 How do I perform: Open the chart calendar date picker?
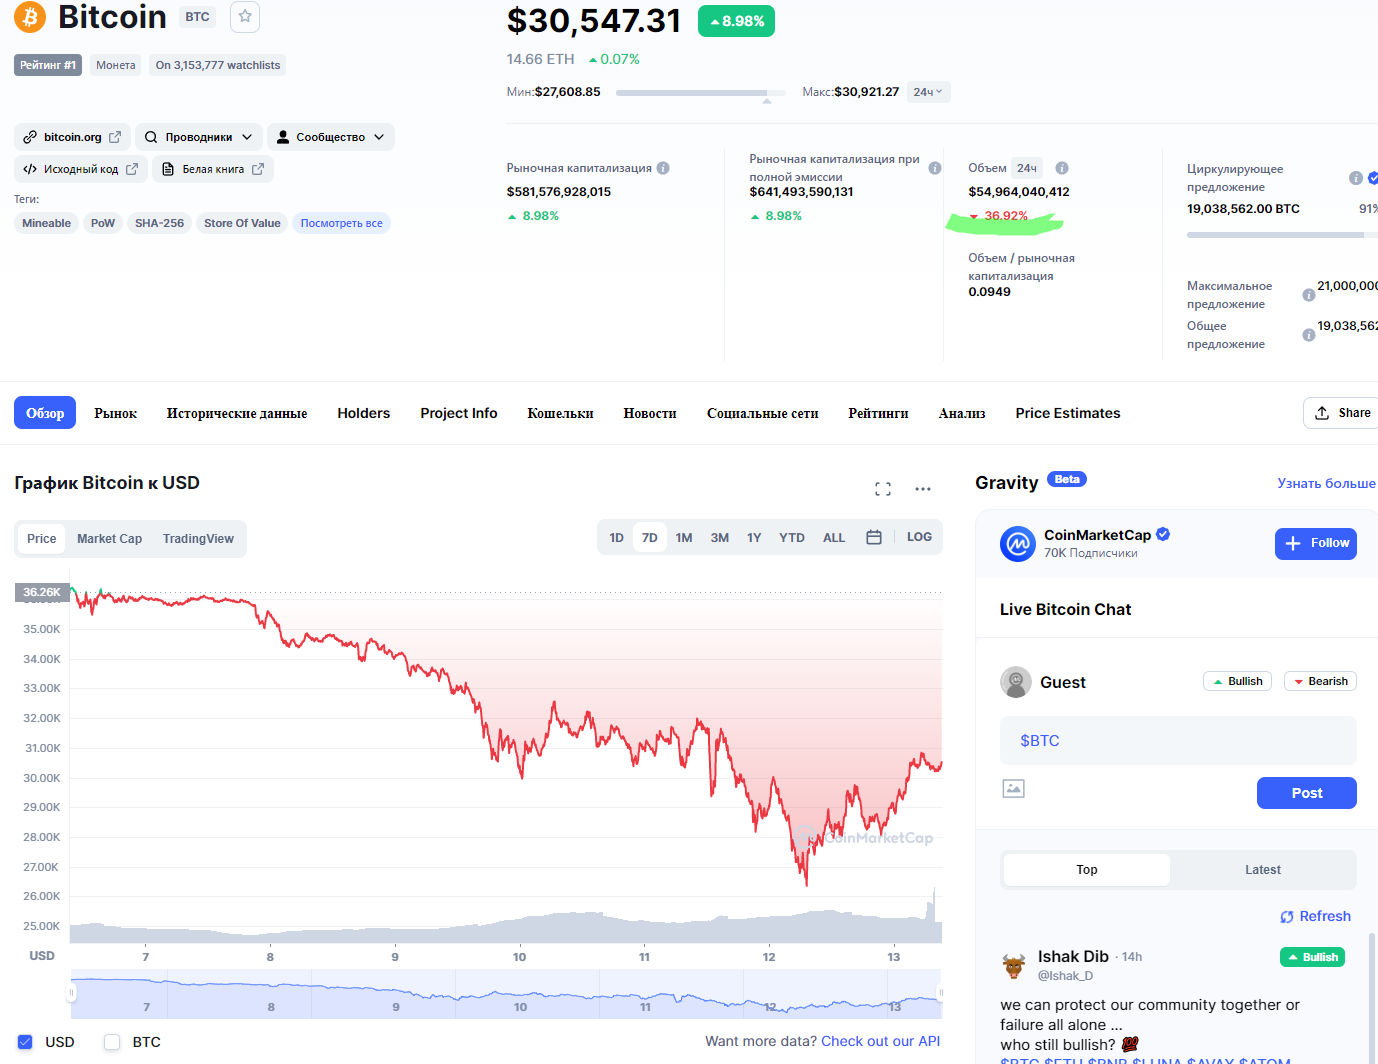click(x=874, y=537)
